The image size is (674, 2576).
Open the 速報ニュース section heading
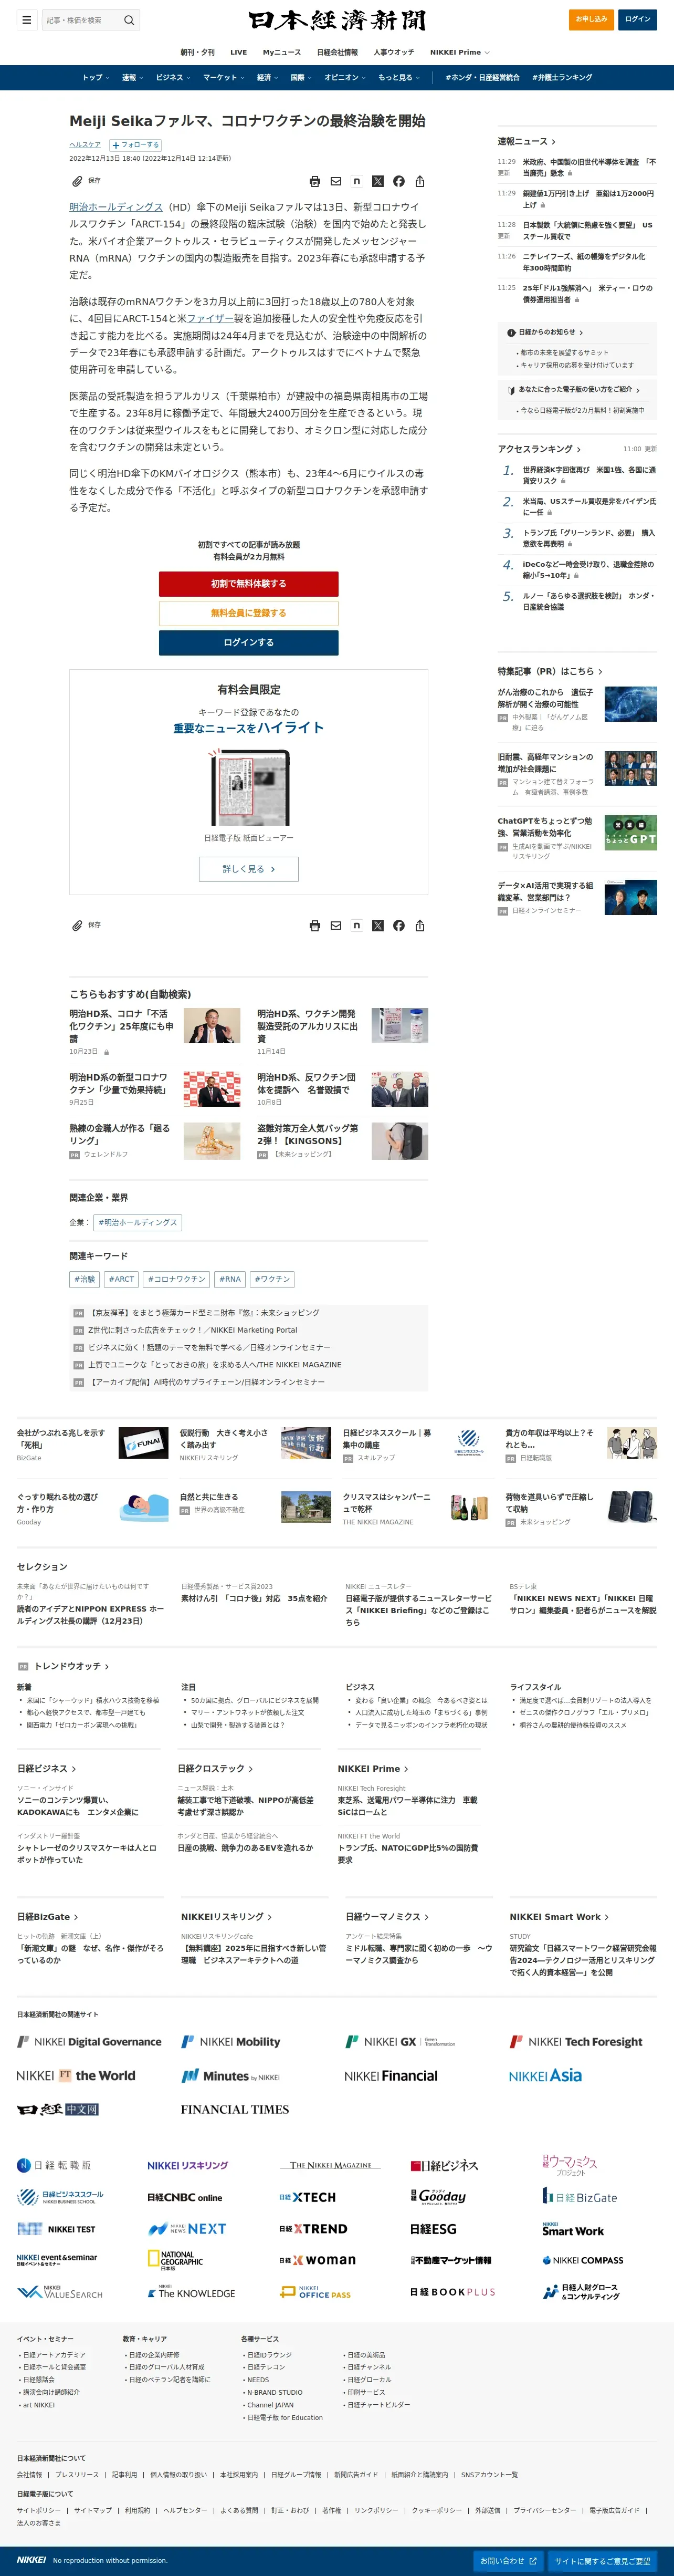point(526,142)
